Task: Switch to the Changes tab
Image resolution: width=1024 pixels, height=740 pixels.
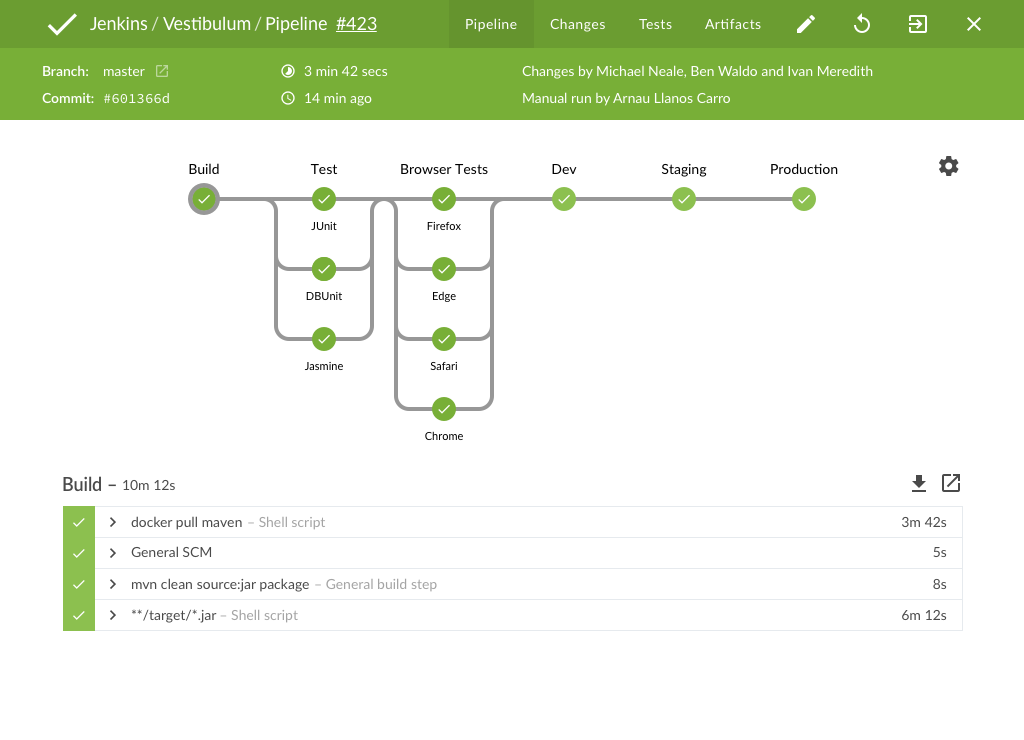Action: [x=578, y=24]
